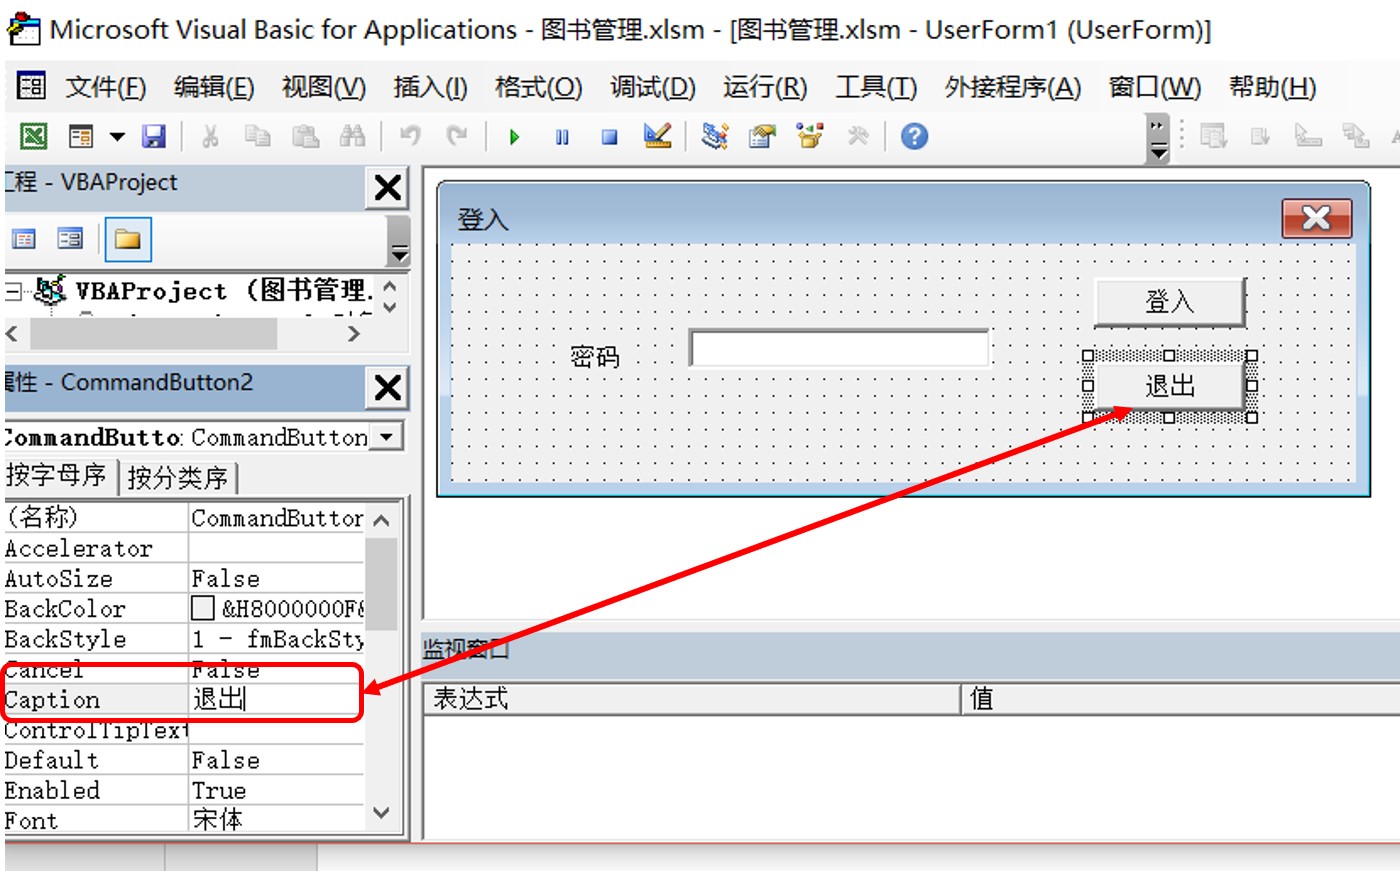Click the 退出 button on the form
The width and height of the screenshot is (1400, 871).
(1169, 386)
